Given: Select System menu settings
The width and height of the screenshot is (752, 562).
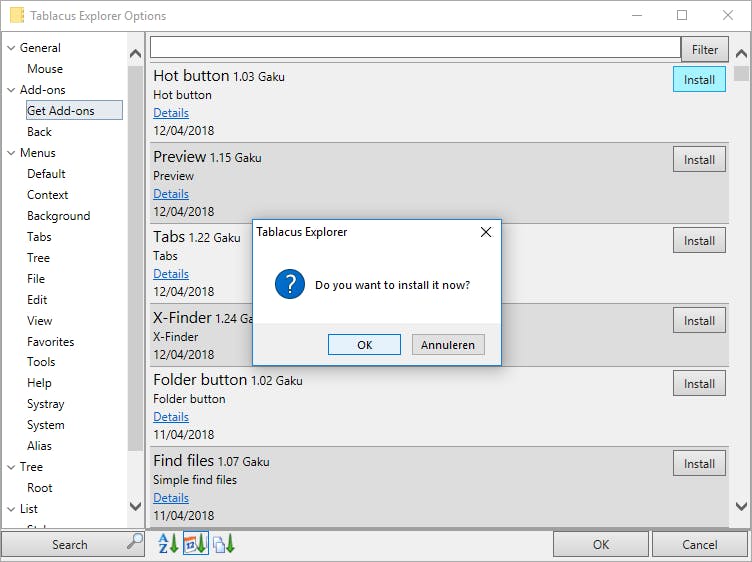Looking at the screenshot, I should click(x=46, y=425).
